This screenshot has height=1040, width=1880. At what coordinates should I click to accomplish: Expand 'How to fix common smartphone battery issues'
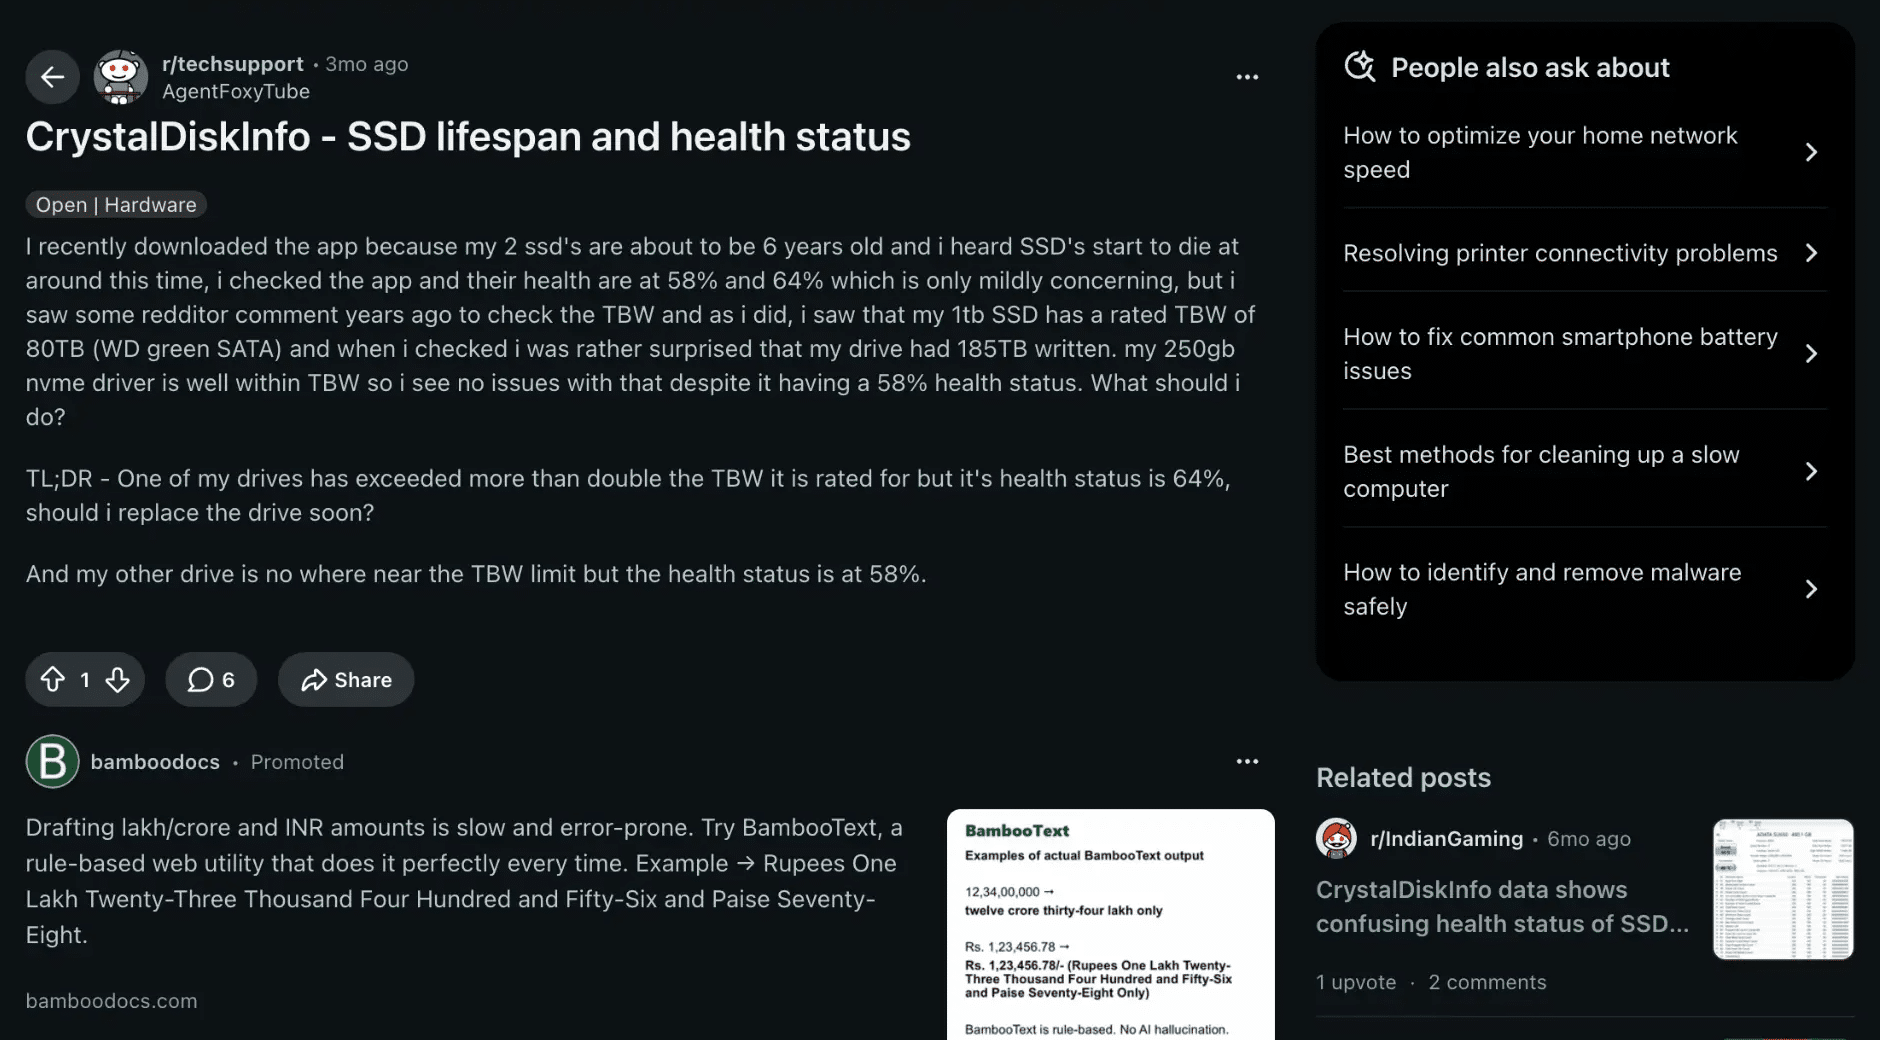point(1585,354)
